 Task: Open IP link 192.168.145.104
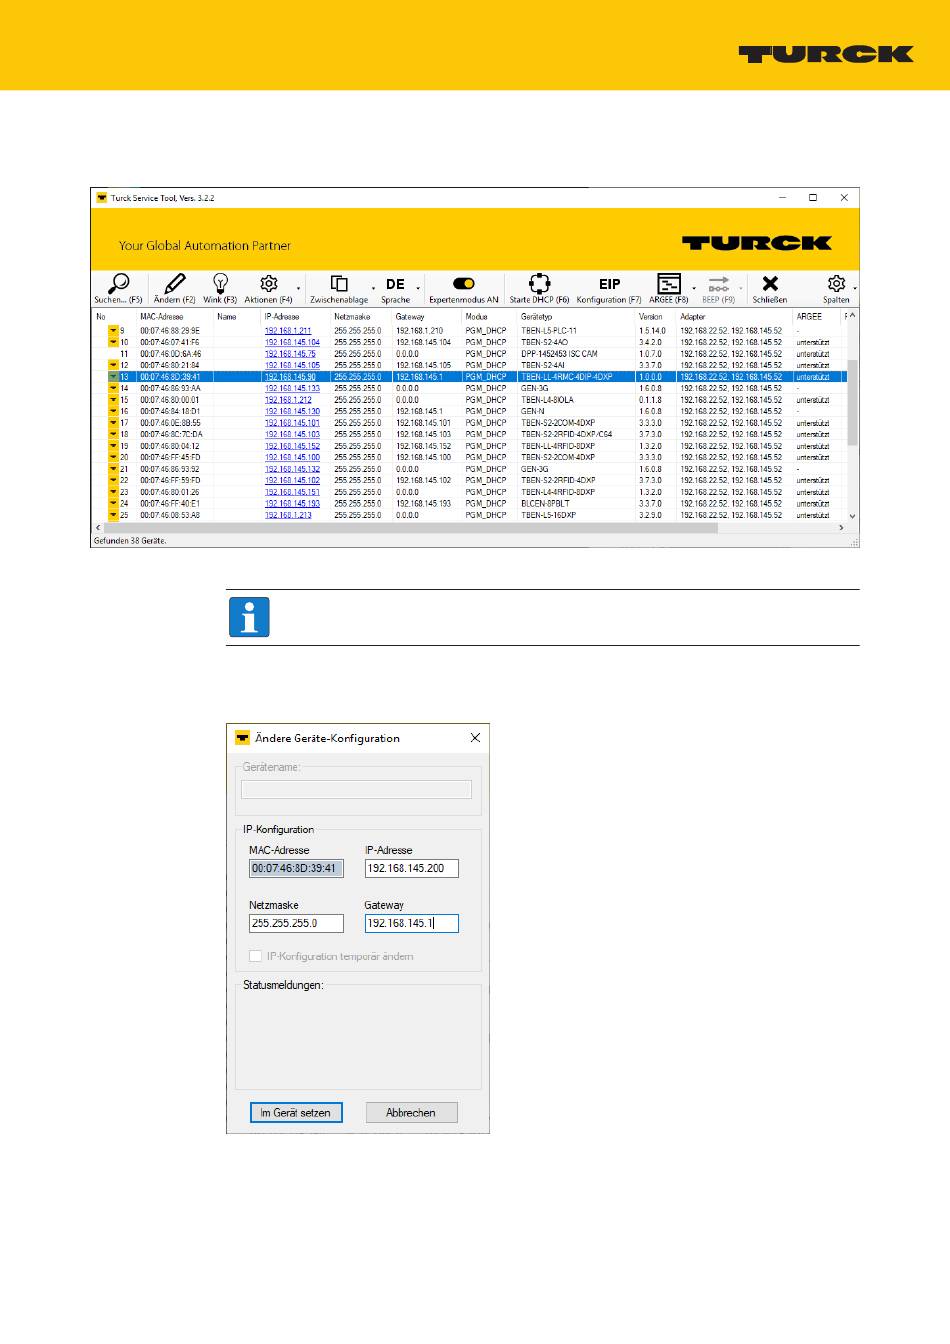tap(292, 343)
